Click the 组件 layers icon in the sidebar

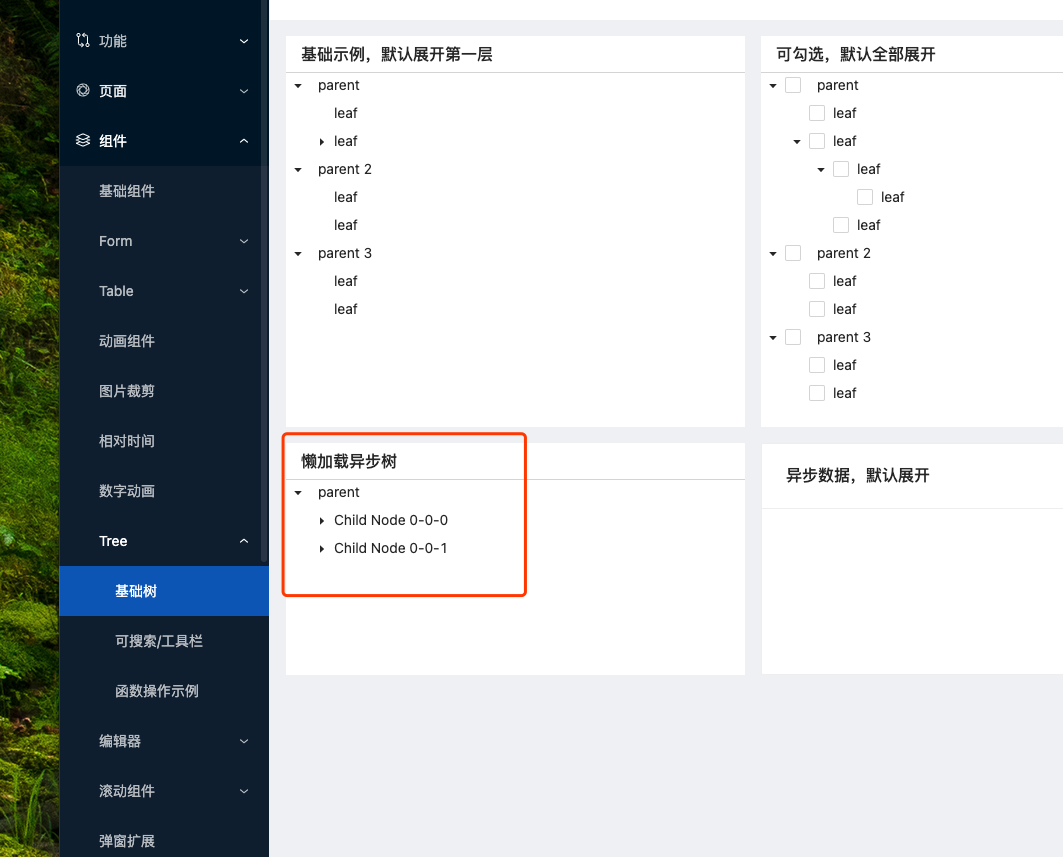point(82,141)
